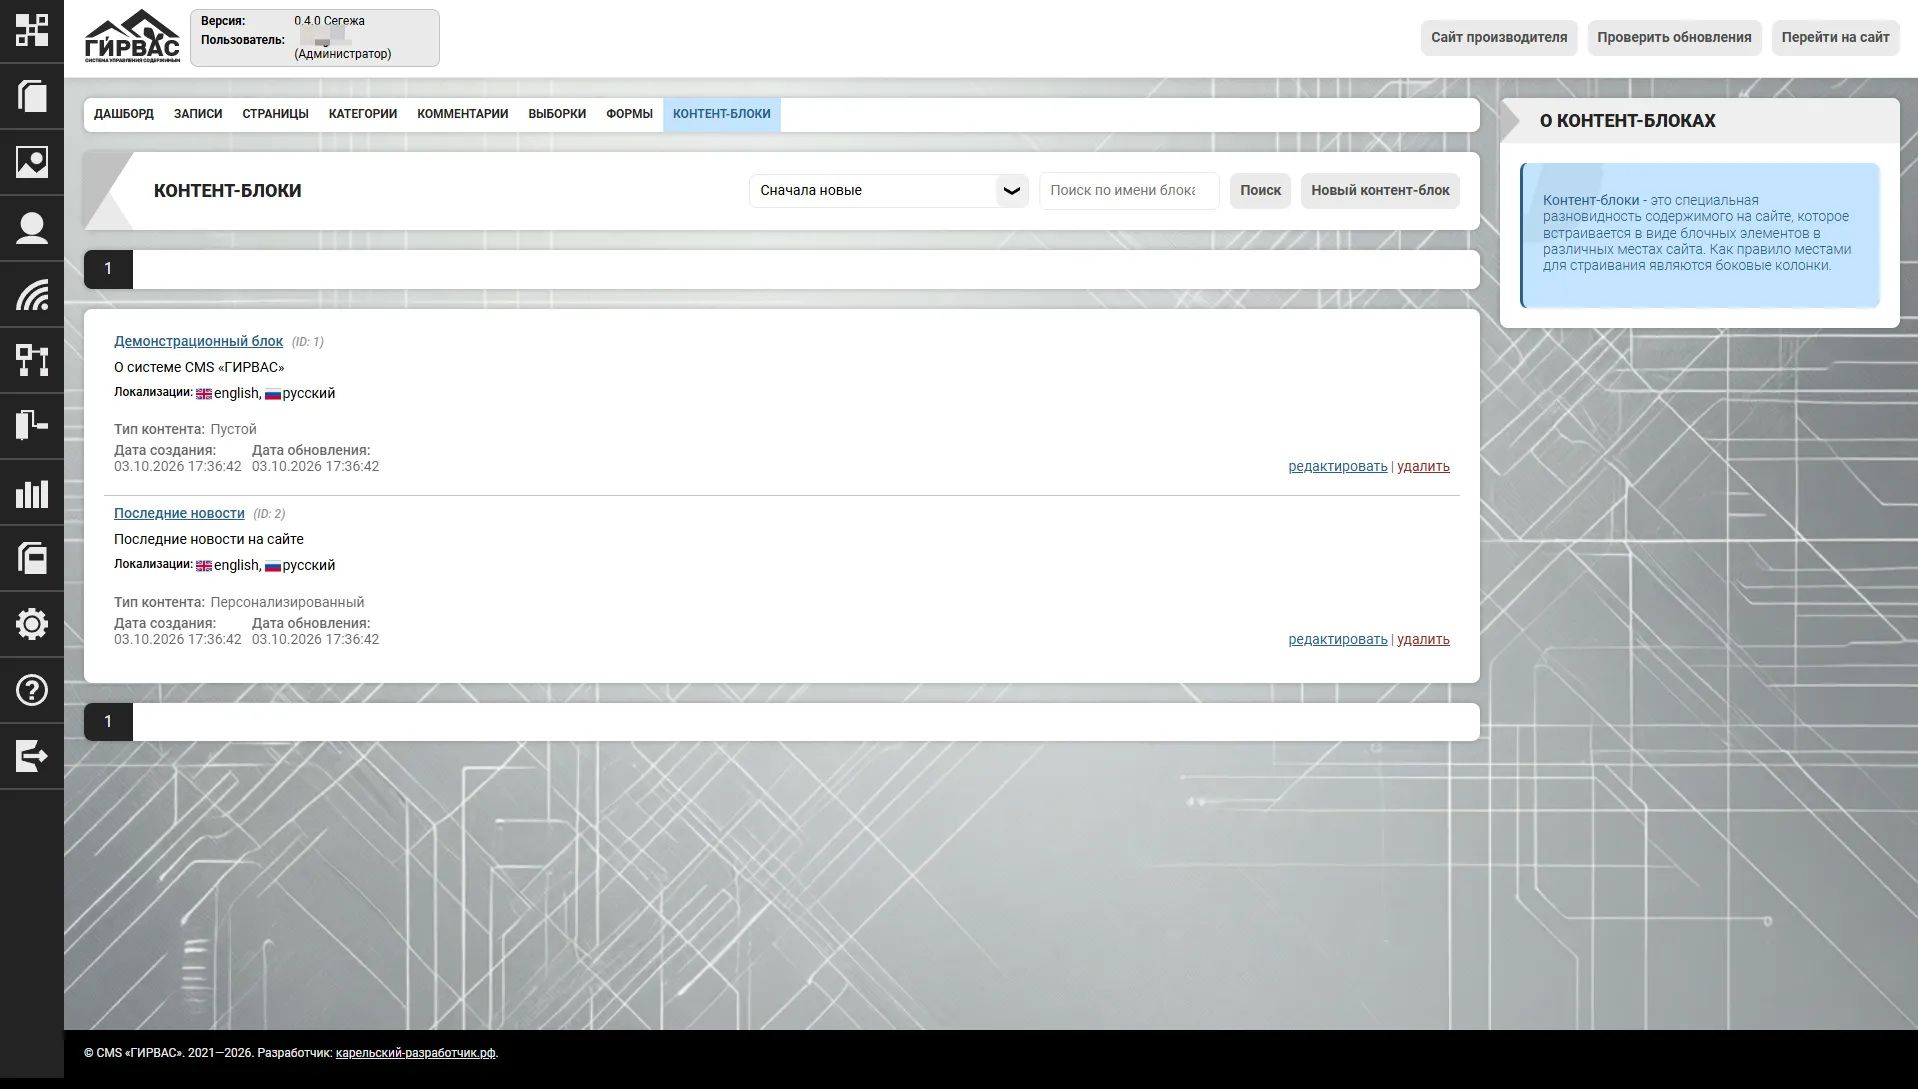Viewport: 1918px width, 1089px height.
Task: Switch to the ВЫБОРКИ tab
Action: 557,114
